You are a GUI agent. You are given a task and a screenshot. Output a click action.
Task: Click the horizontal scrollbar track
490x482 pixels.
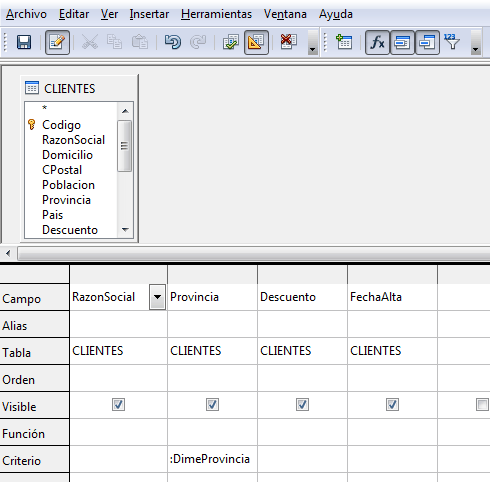[253, 254]
